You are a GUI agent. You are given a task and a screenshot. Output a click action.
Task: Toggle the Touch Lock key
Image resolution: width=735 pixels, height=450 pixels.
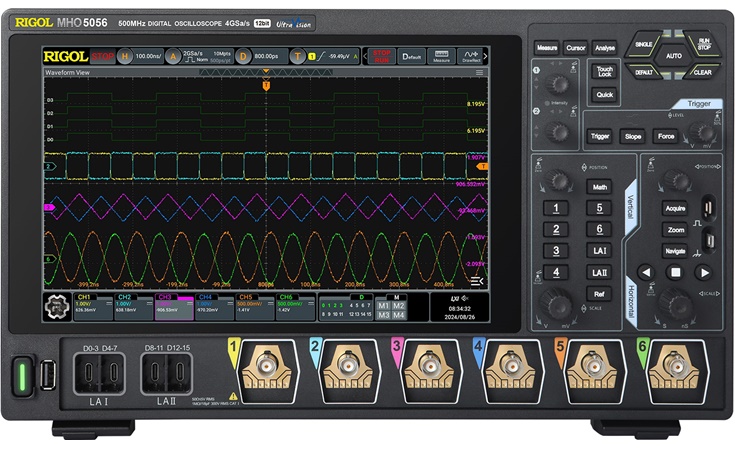(604, 72)
